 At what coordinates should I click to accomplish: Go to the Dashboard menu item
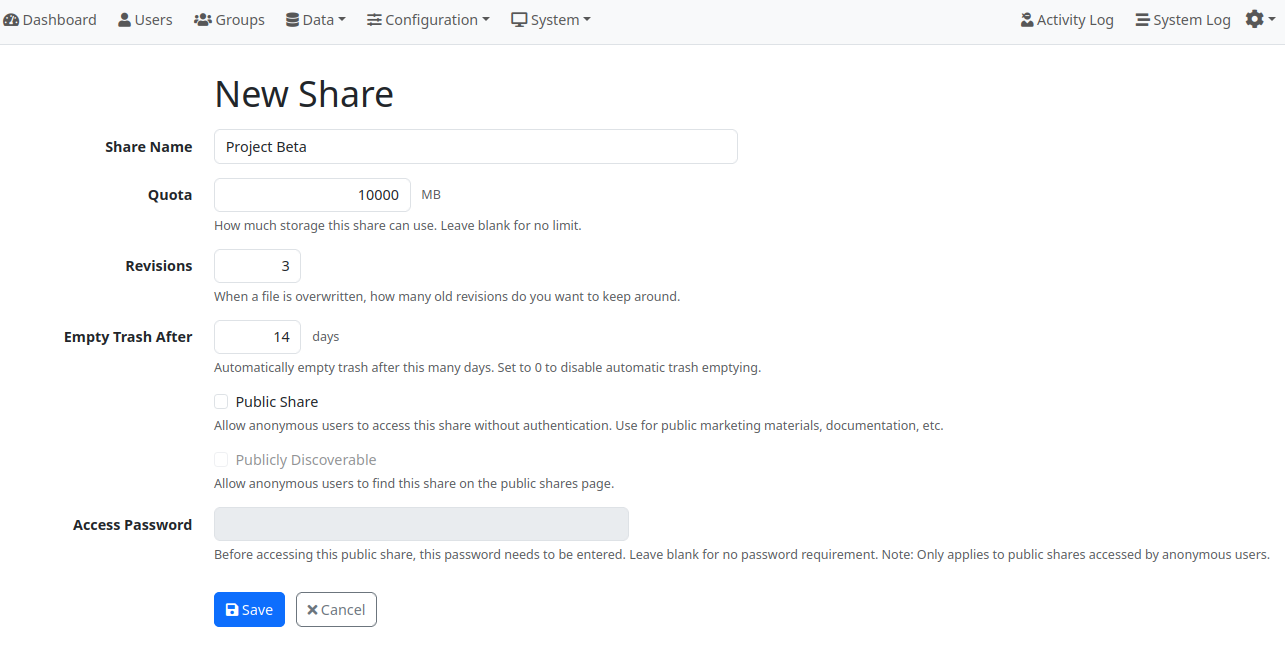(50, 18)
